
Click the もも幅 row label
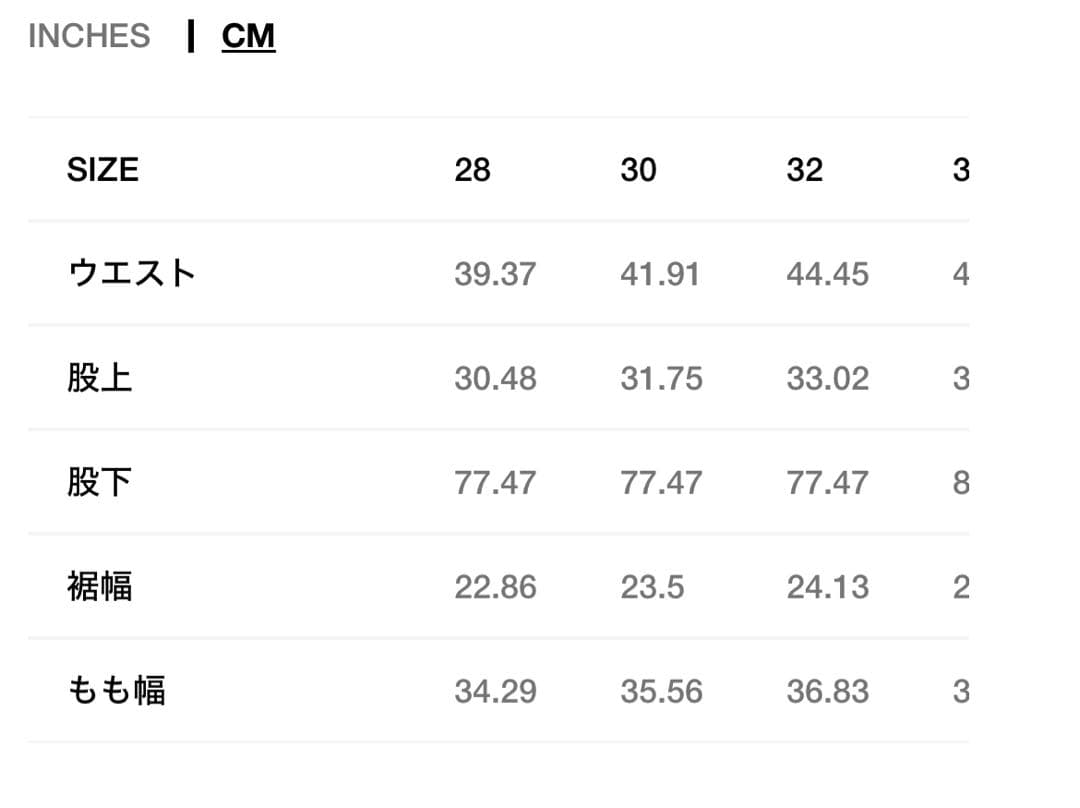pos(116,691)
